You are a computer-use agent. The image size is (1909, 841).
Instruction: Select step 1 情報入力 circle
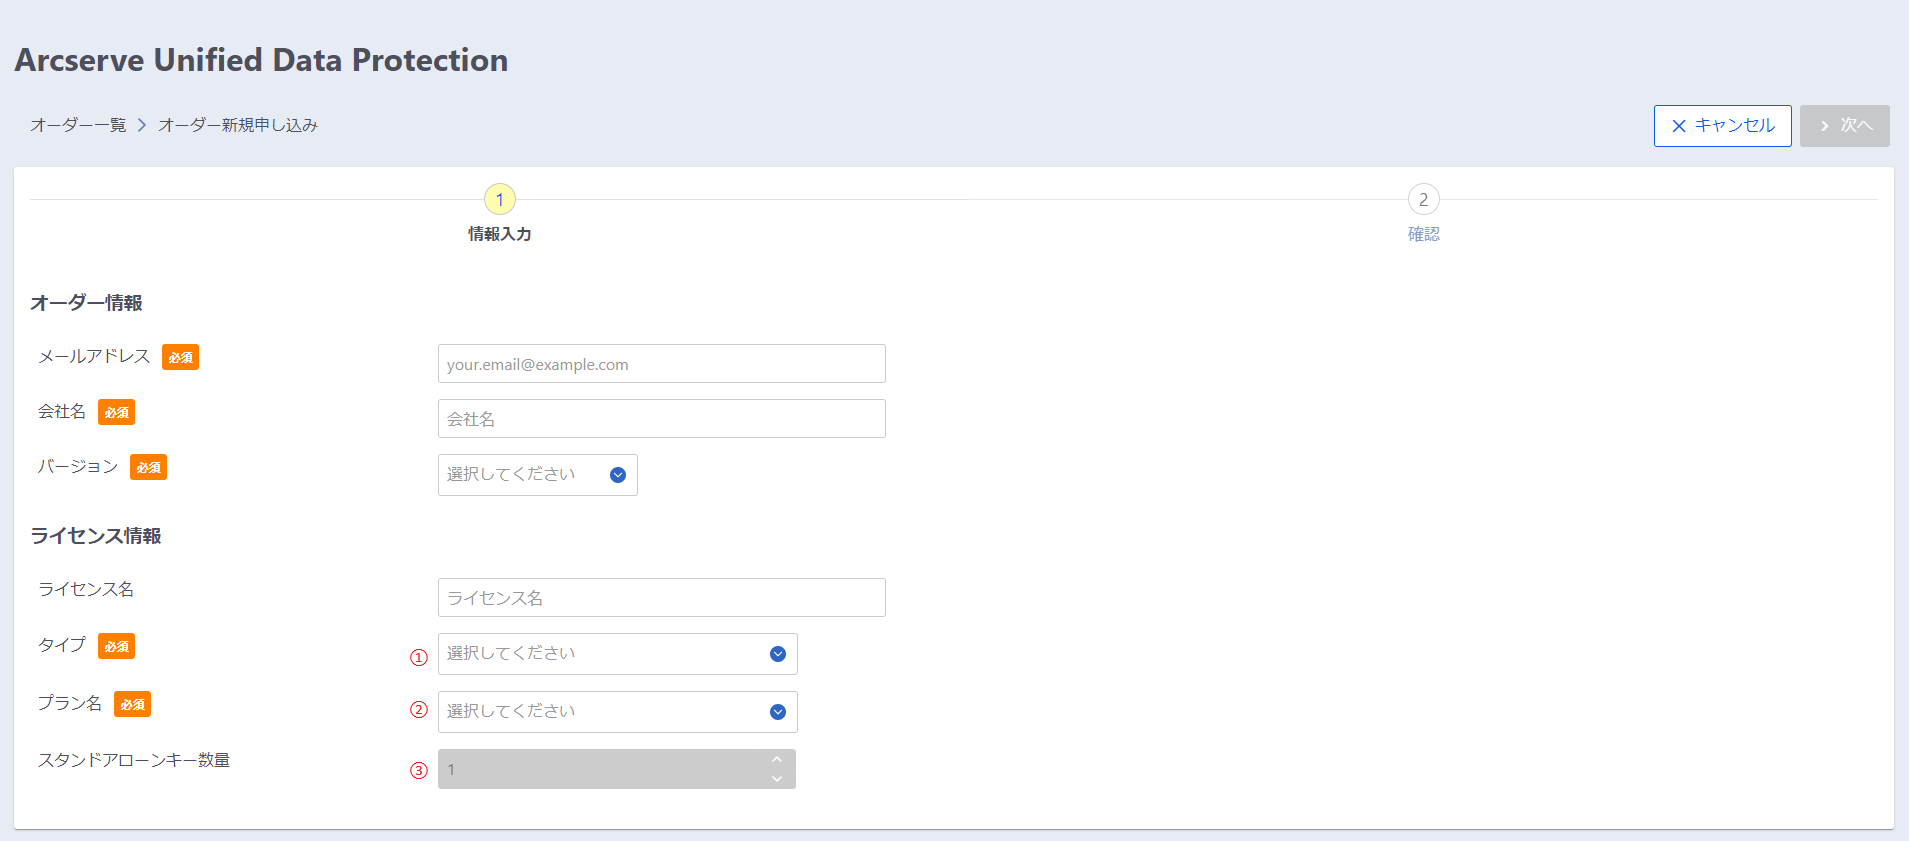pos(500,199)
